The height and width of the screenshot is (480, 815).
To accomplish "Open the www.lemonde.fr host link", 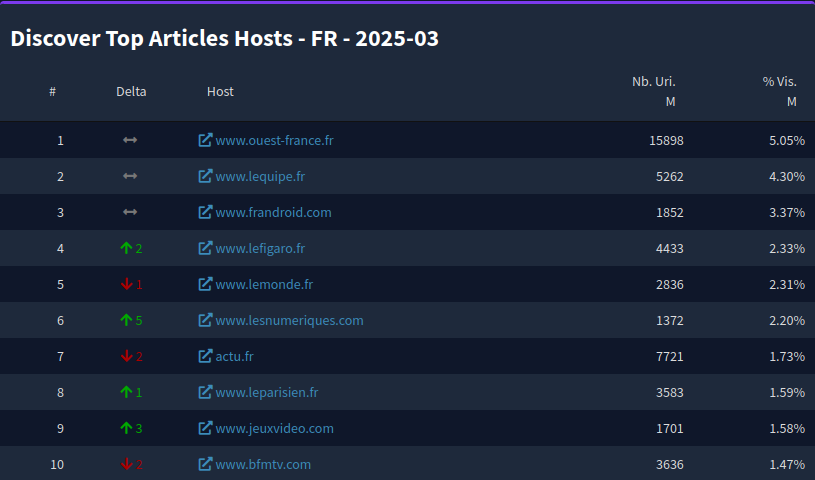I will 264,284.
